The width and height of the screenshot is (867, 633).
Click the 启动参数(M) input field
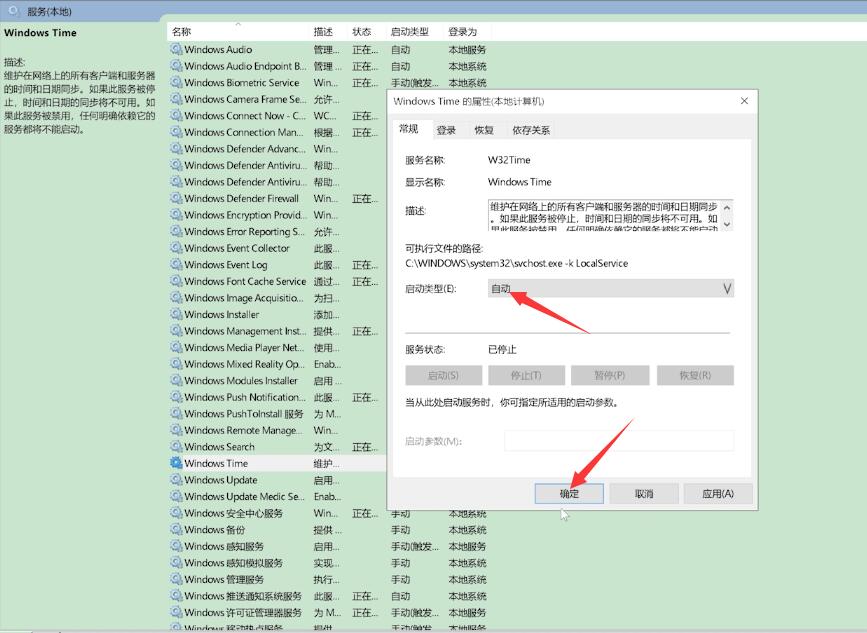[x=619, y=441]
